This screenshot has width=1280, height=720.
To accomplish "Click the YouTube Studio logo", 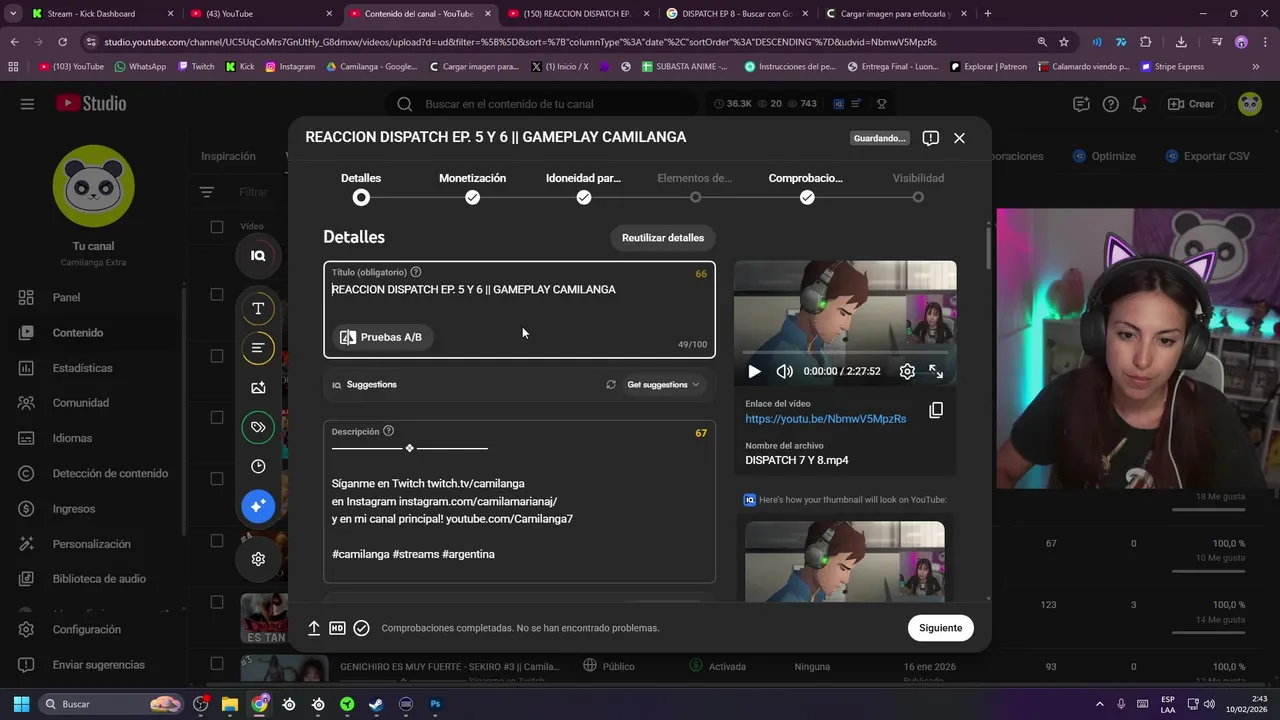I will click(90, 103).
